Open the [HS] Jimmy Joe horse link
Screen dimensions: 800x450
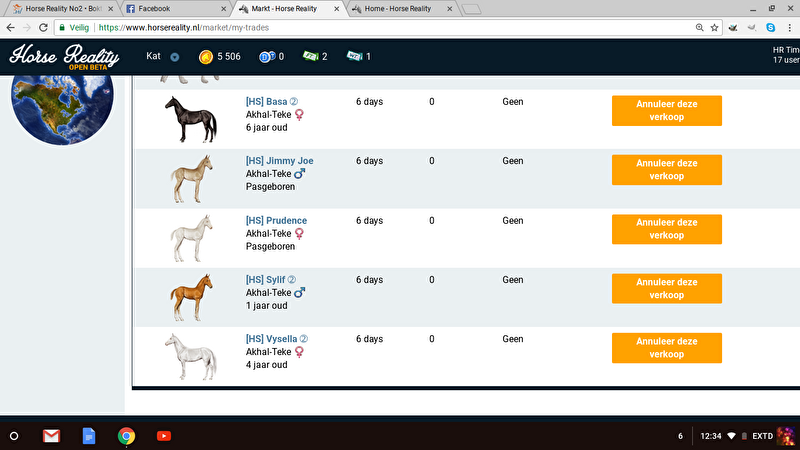tap(281, 161)
